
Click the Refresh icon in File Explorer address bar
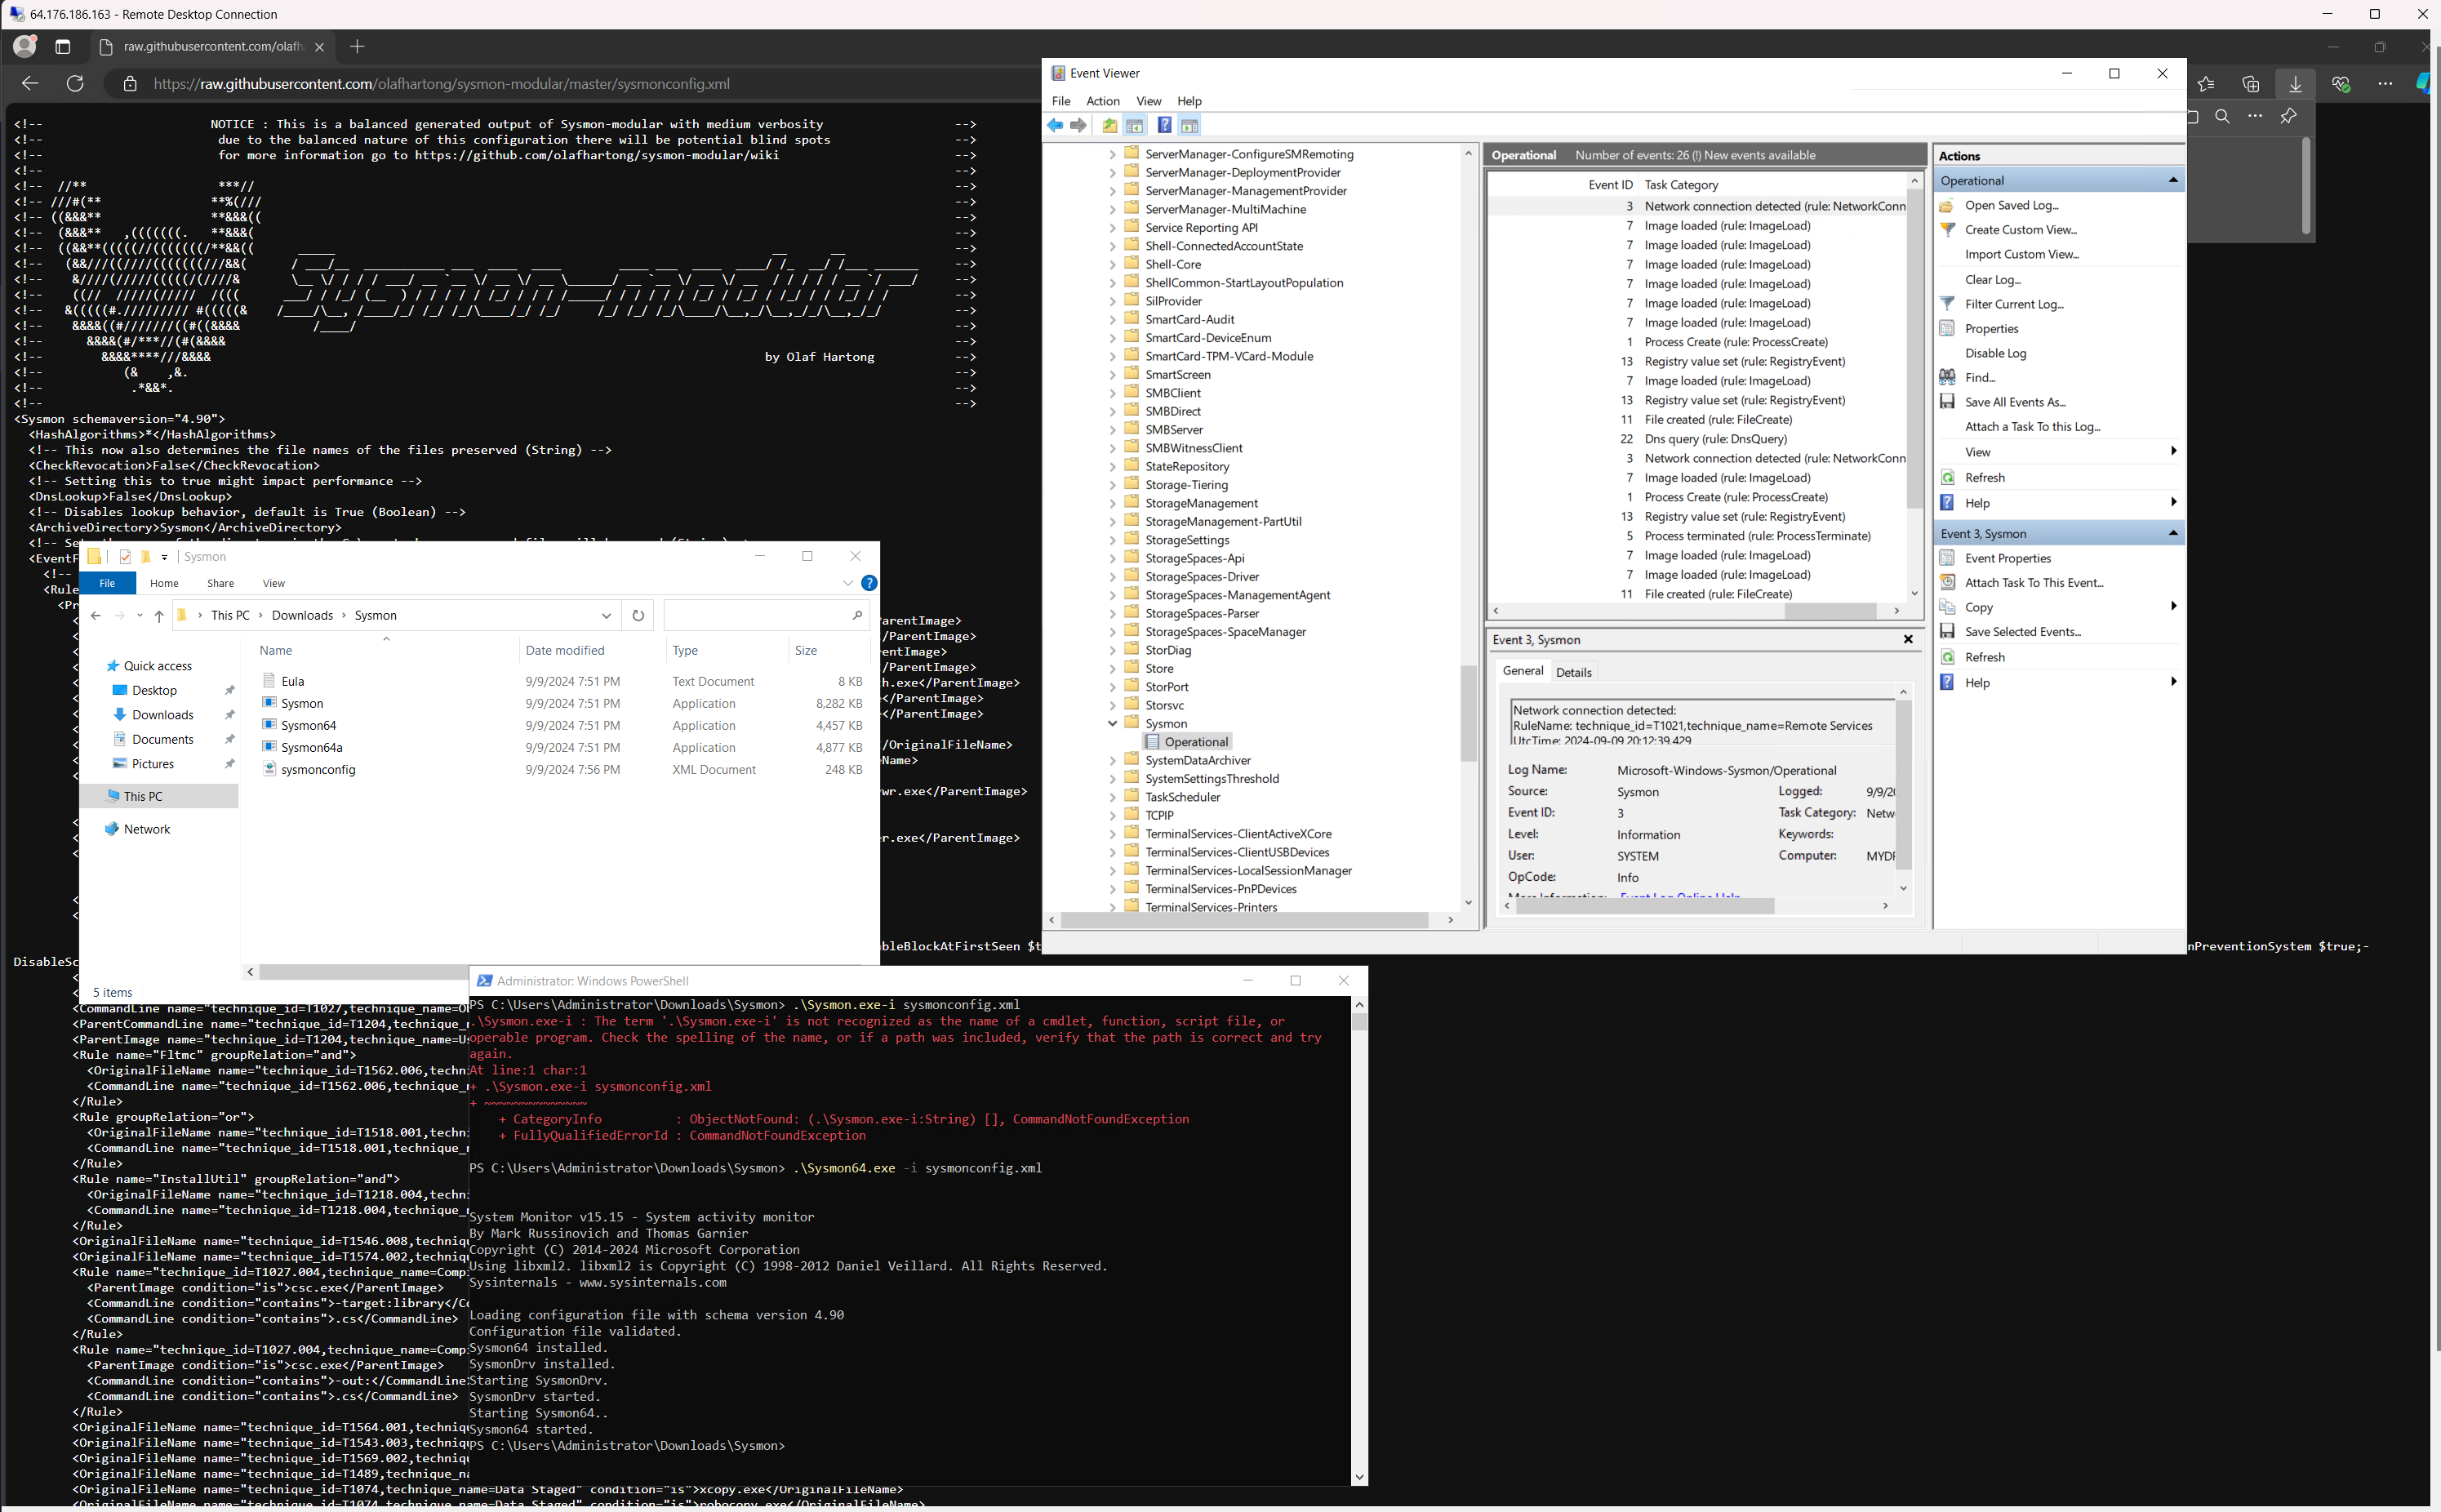[638, 615]
